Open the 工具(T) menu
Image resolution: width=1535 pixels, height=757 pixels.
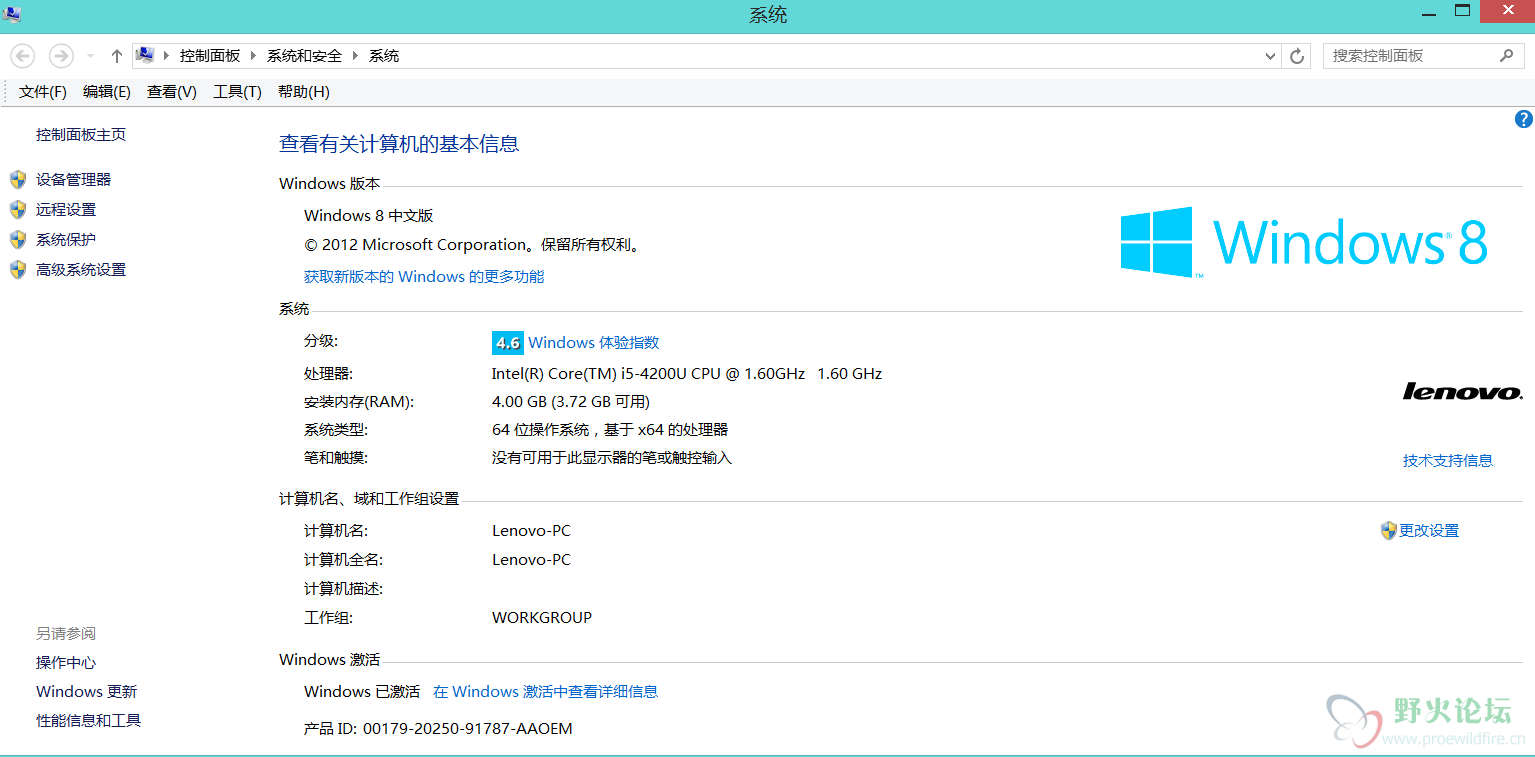(x=237, y=92)
